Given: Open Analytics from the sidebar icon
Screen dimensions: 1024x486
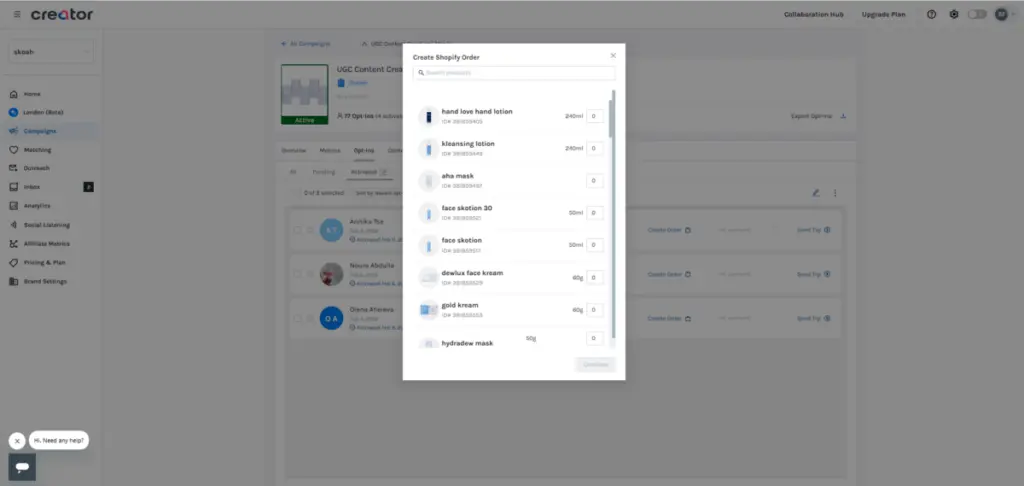Looking at the screenshot, I should (x=14, y=206).
